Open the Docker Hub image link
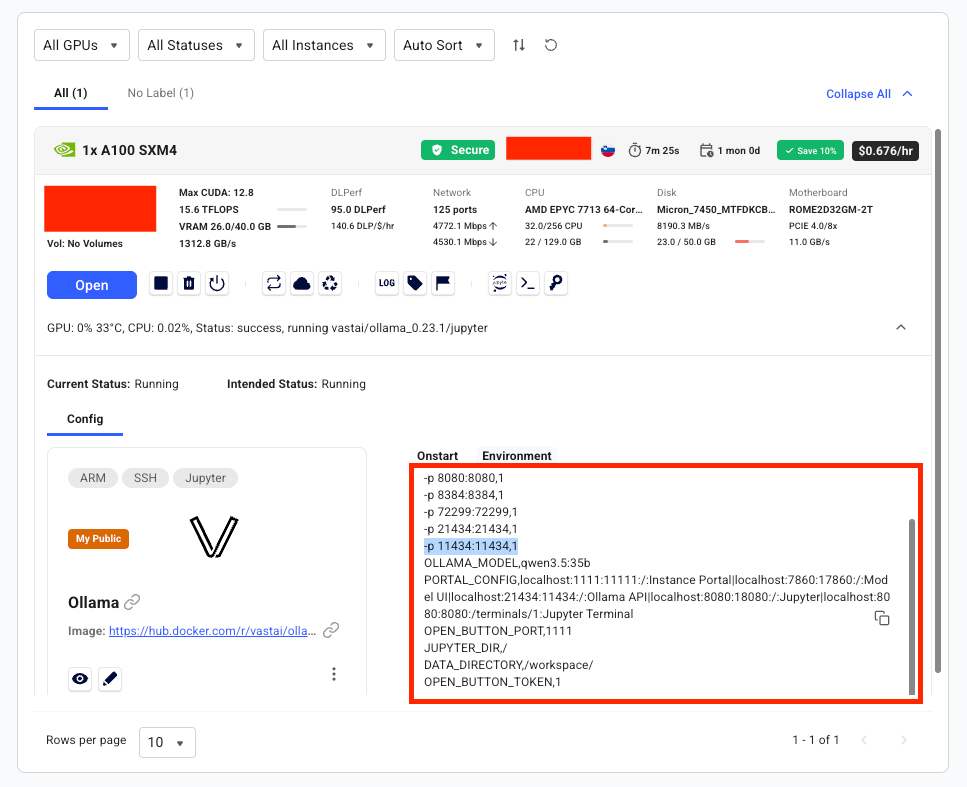 point(212,631)
